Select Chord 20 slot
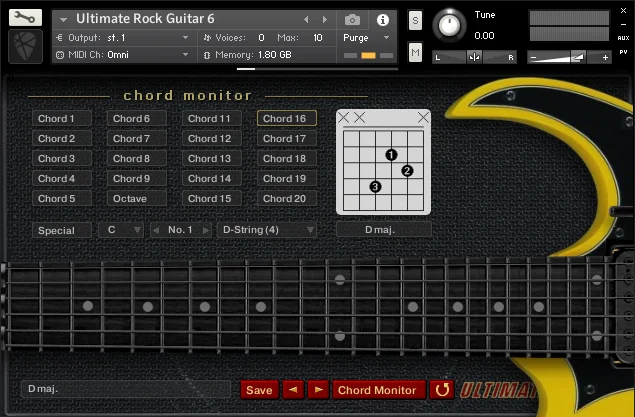The height and width of the screenshot is (417, 635). [287, 198]
